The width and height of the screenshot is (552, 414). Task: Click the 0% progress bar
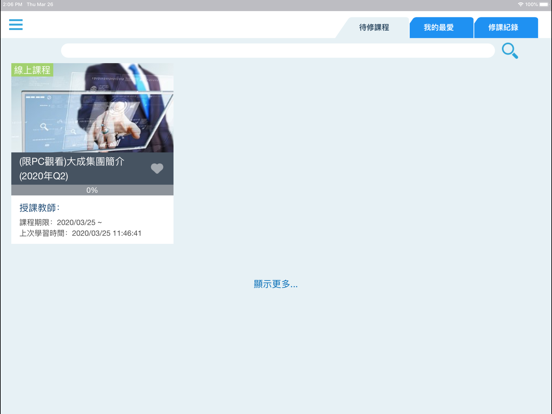[92, 190]
